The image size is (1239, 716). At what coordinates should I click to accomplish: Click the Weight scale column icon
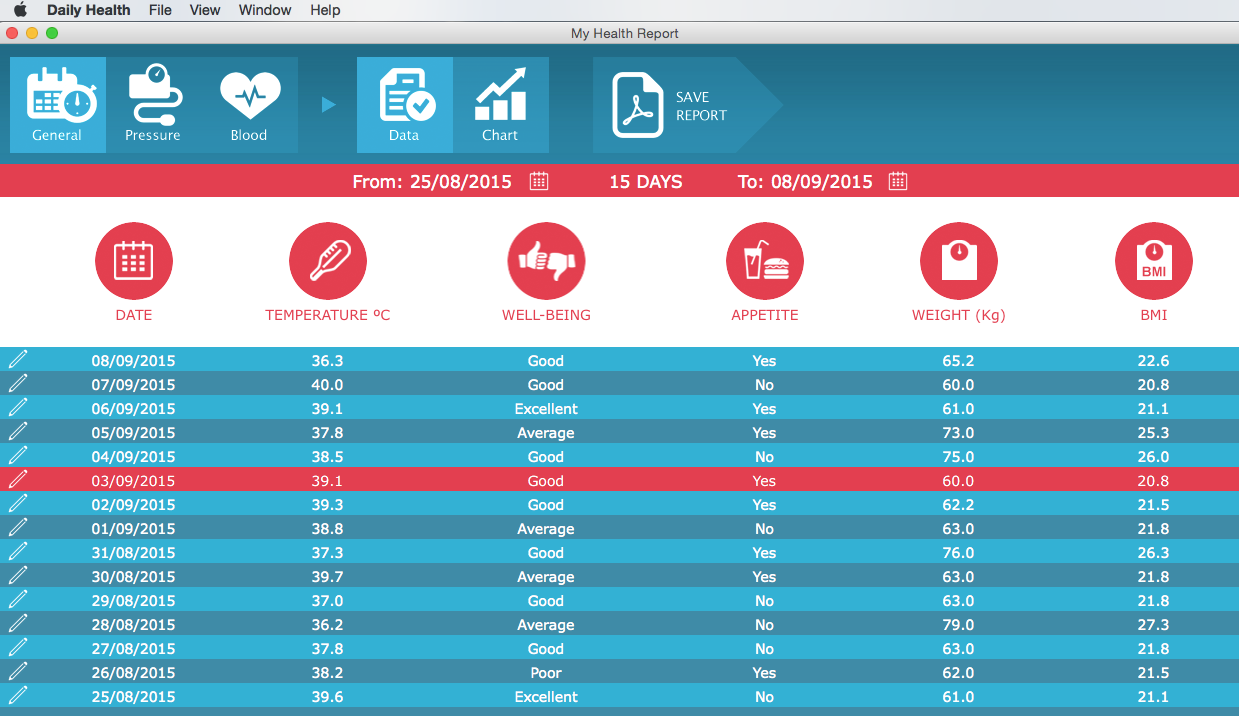tap(958, 260)
